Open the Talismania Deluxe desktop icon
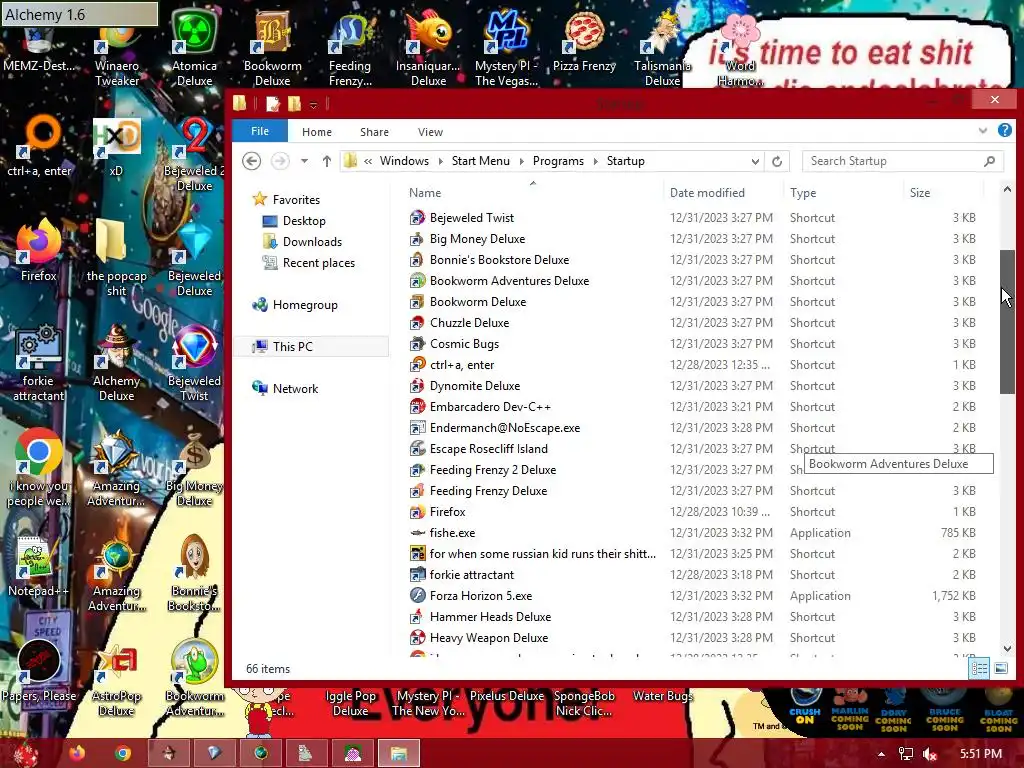 [662, 49]
